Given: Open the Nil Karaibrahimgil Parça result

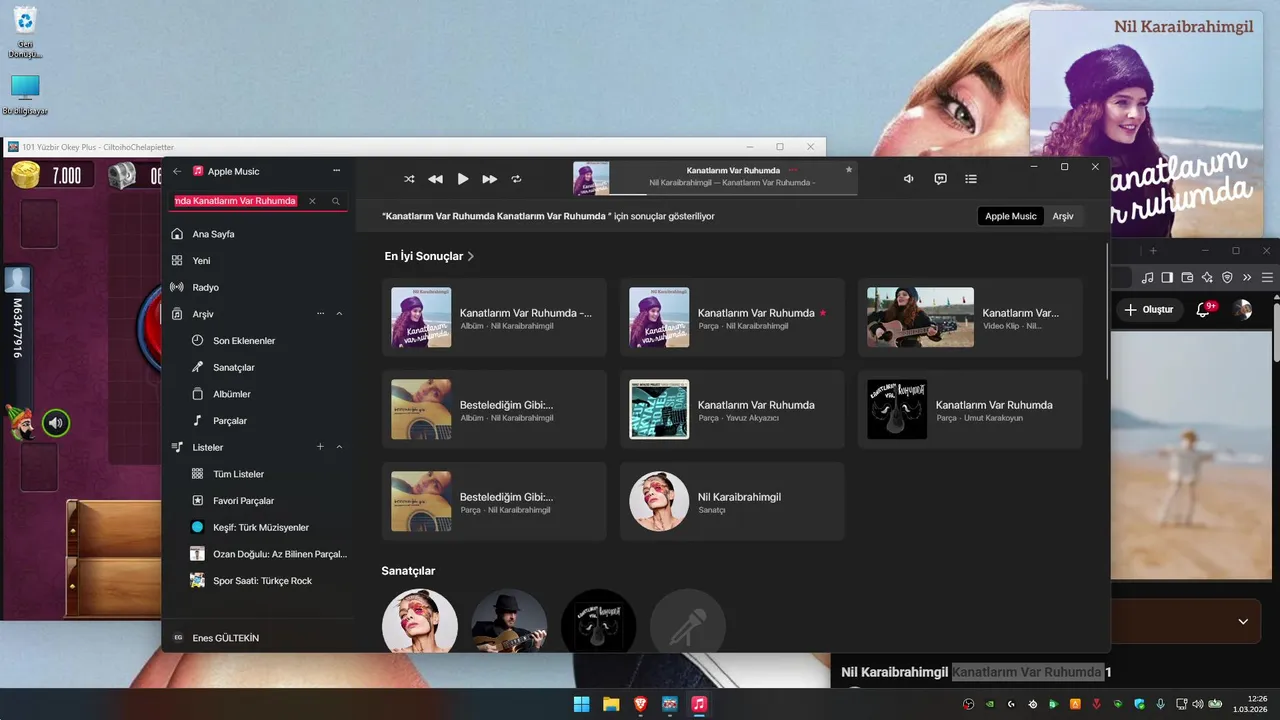Looking at the screenshot, I should pos(732,317).
